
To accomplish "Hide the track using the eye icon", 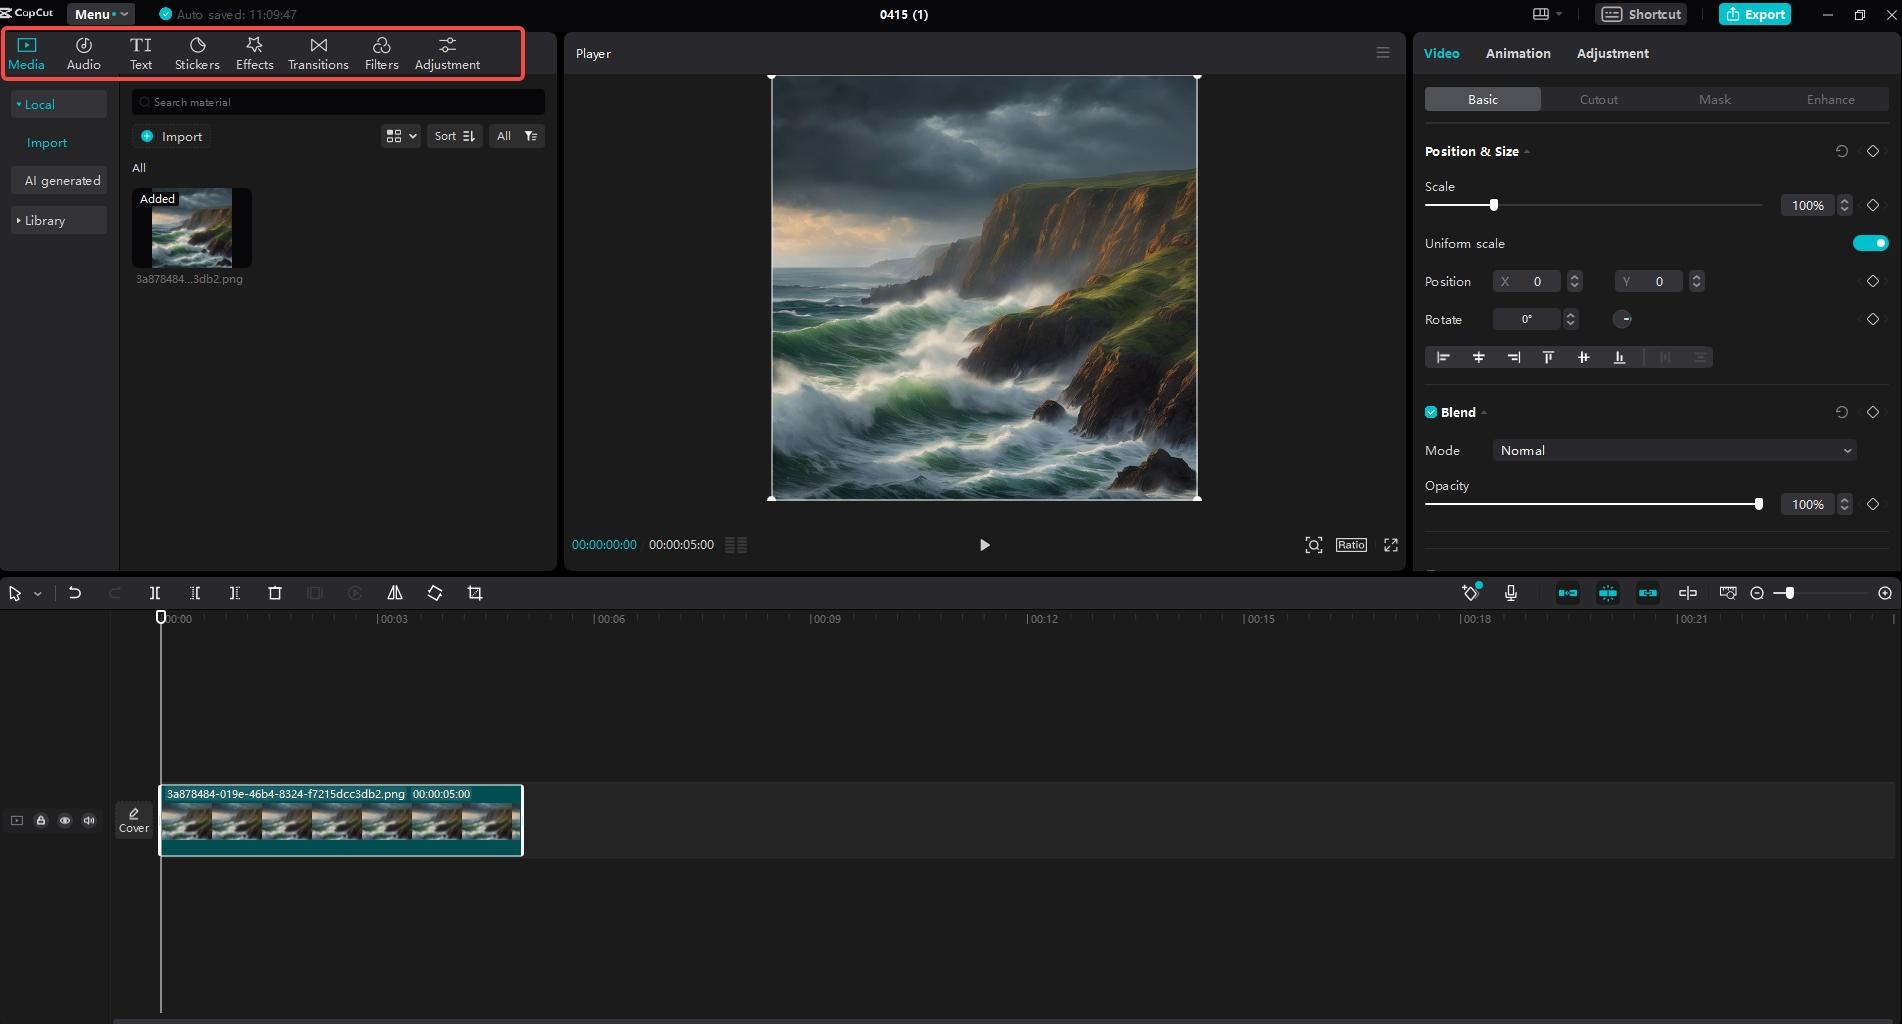I will click(x=65, y=820).
